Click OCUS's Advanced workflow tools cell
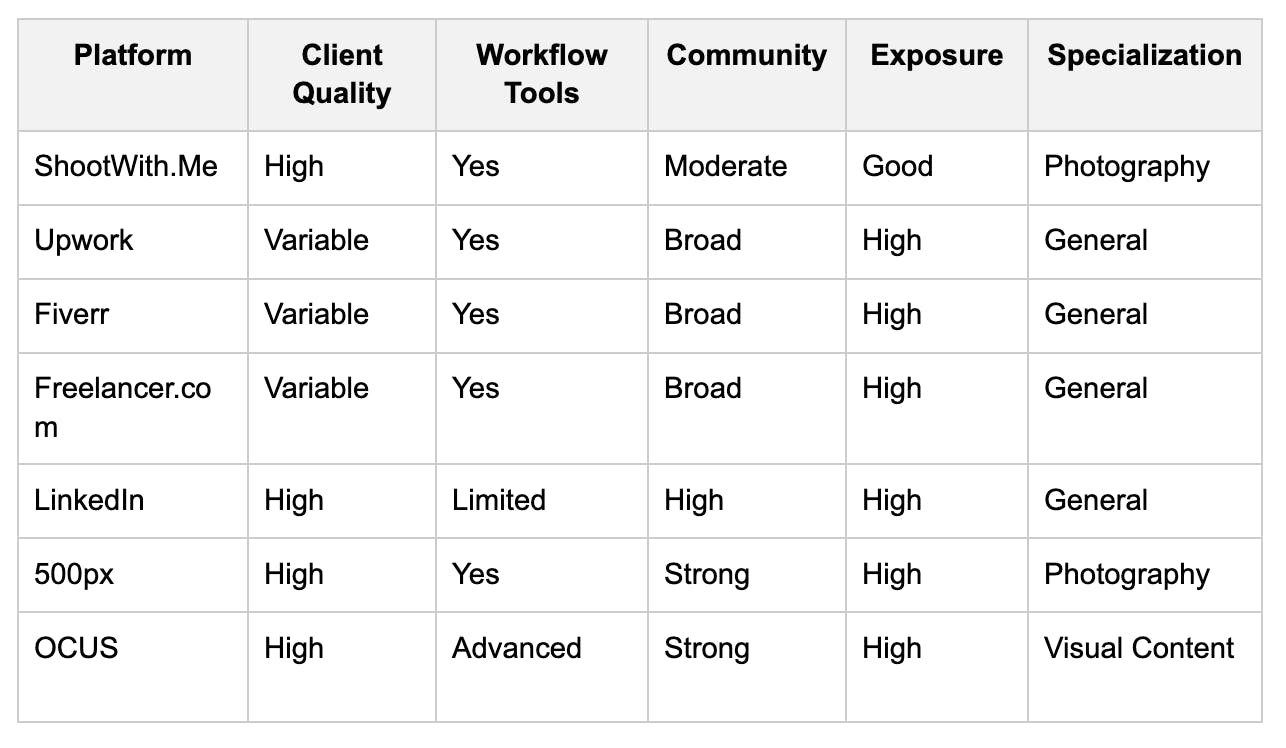 (516, 648)
